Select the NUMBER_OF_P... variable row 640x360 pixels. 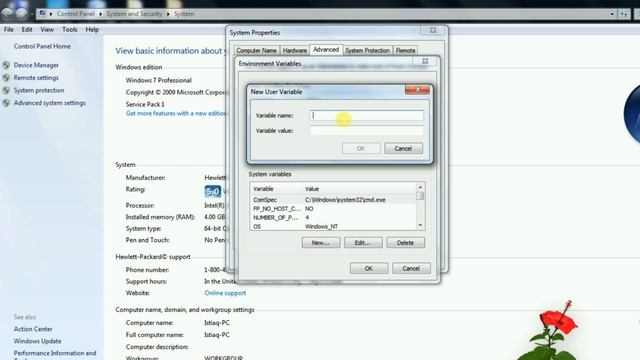(x=333, y=218)
